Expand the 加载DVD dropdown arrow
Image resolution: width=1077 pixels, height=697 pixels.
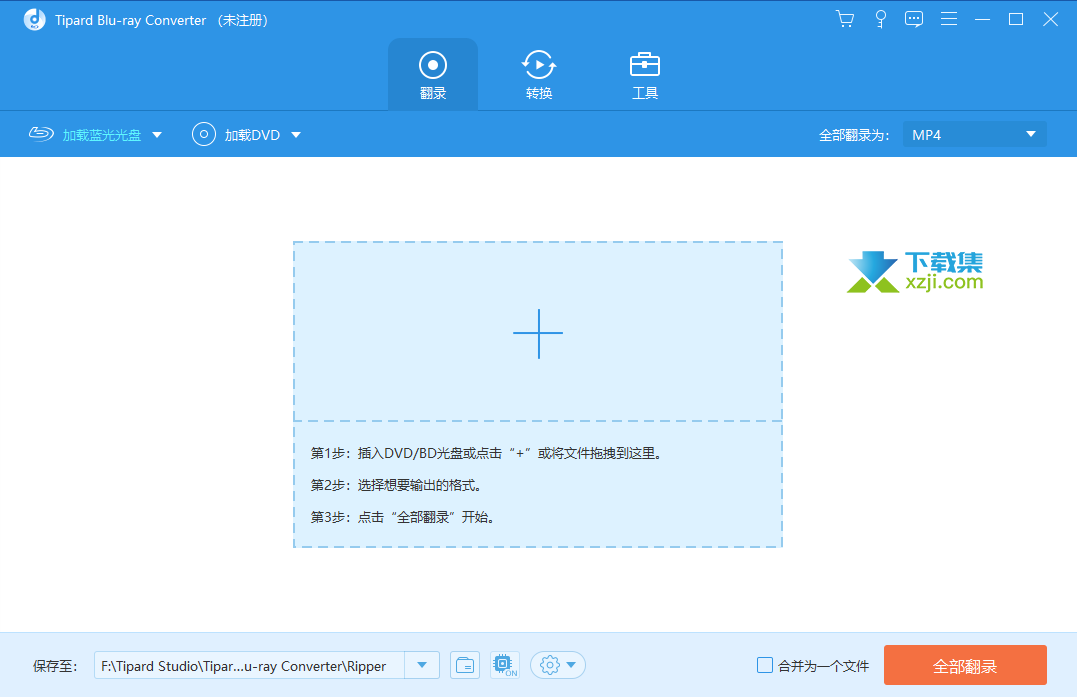tap(296, 135)
